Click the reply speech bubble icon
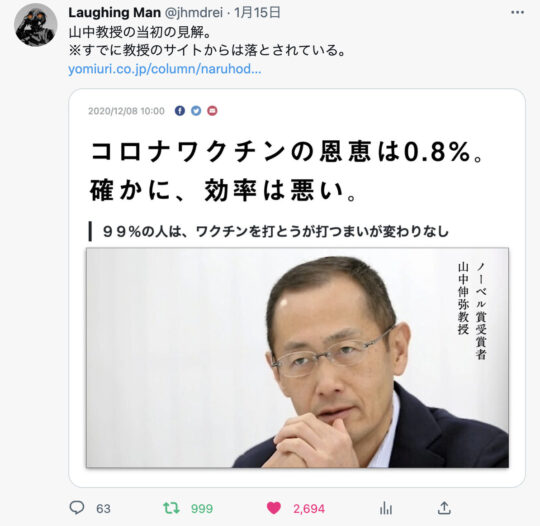 [x=77, y=507]
